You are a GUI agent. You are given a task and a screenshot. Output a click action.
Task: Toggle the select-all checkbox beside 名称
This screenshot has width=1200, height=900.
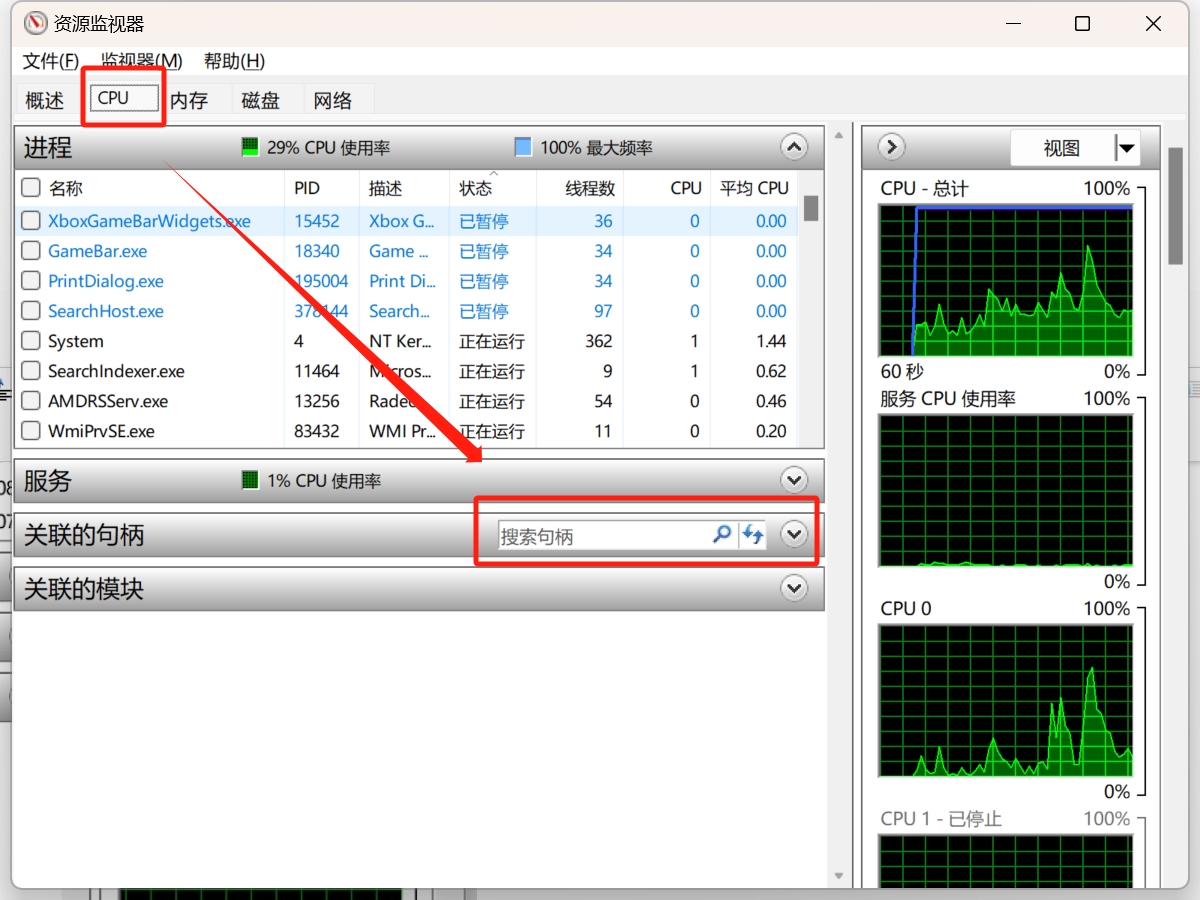31,188
